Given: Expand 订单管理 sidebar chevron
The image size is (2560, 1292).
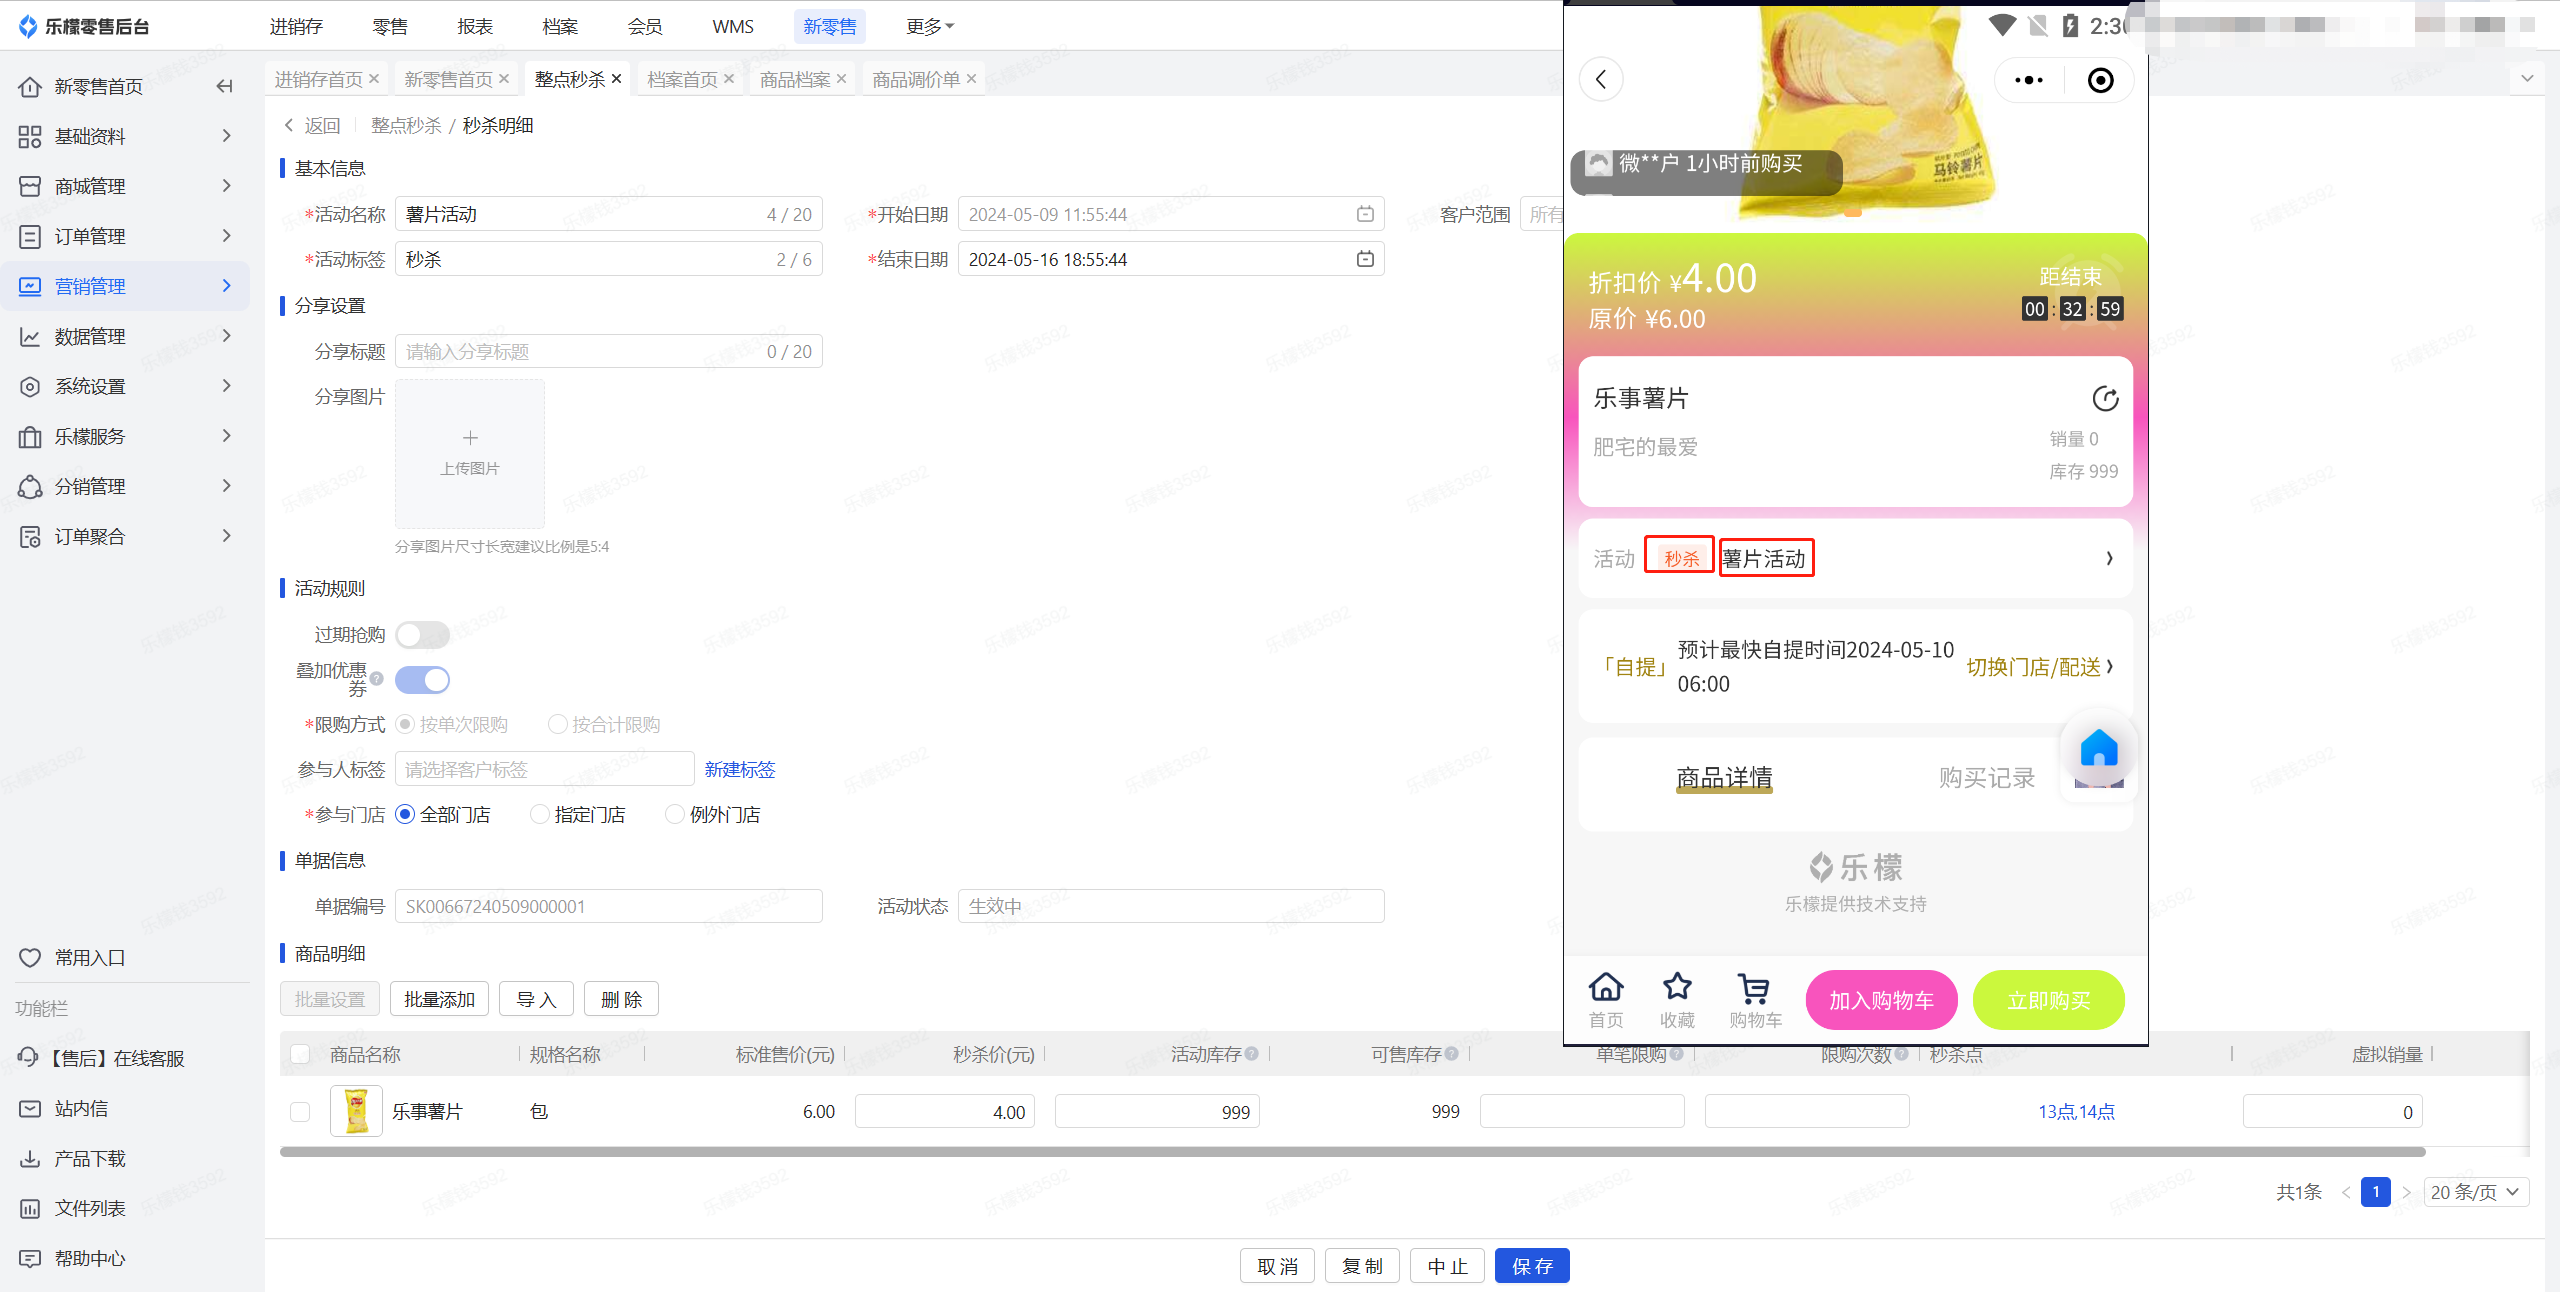Looking at the screenshot, I should point(227,236).
